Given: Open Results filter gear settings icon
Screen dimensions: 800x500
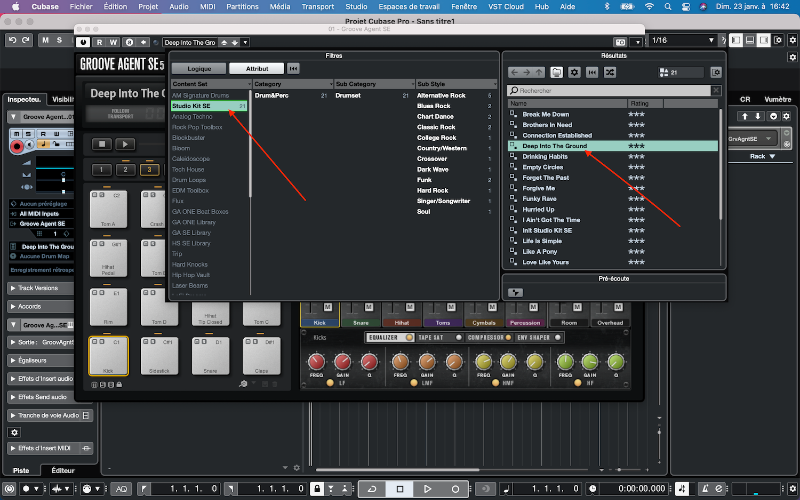Looking at the screenshot, I should tap(574, 72).
